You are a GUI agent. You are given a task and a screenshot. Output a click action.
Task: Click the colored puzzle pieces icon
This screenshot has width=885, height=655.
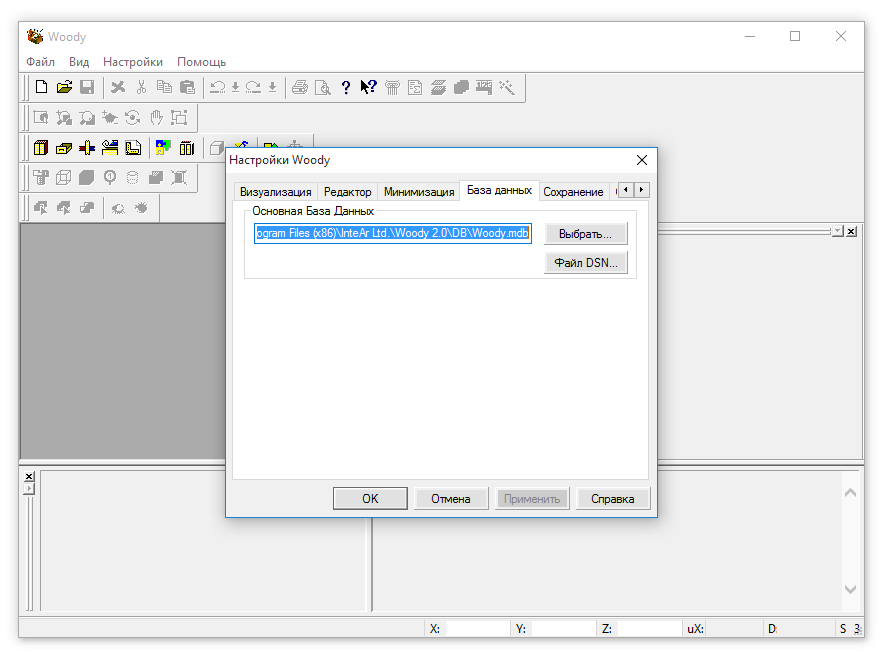click(x=163, y=148)
